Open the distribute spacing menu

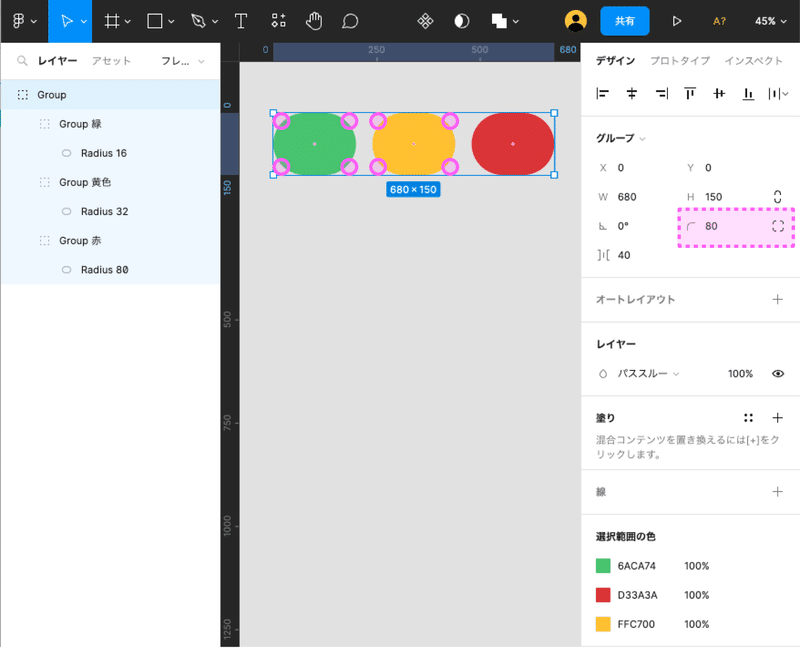point(778,94)
